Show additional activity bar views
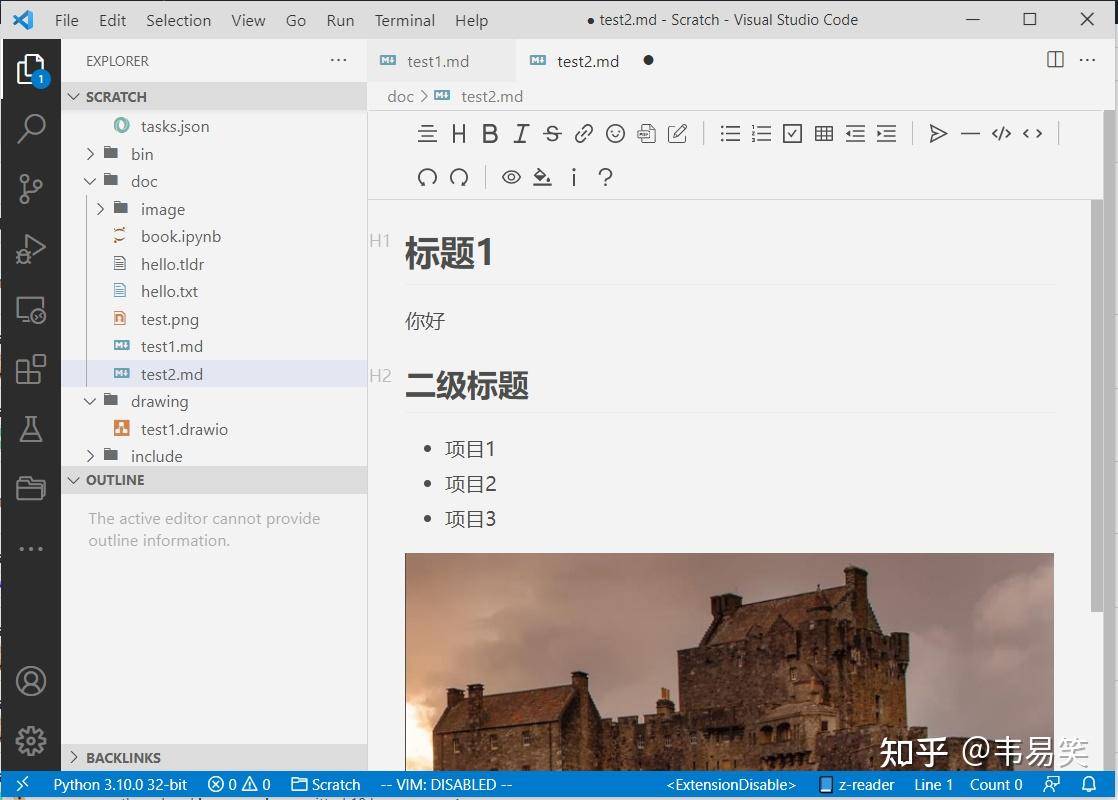 (x=31, y=549)
